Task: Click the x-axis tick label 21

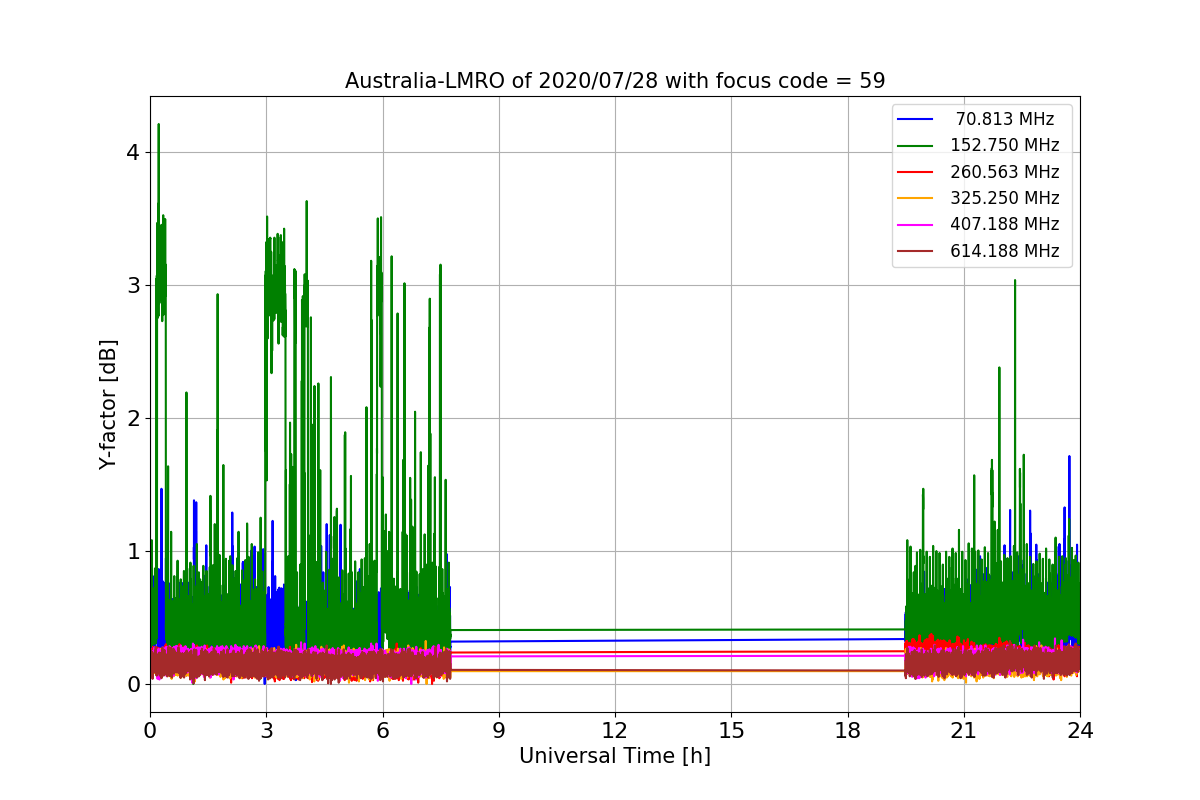Action: coord(964,731)
